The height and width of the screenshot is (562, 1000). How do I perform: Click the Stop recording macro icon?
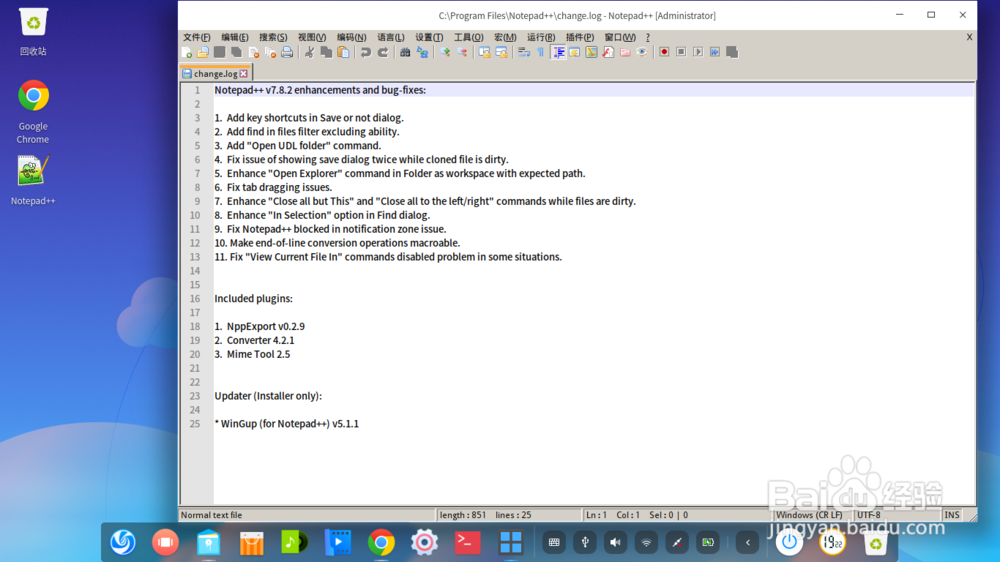point(681,52)
